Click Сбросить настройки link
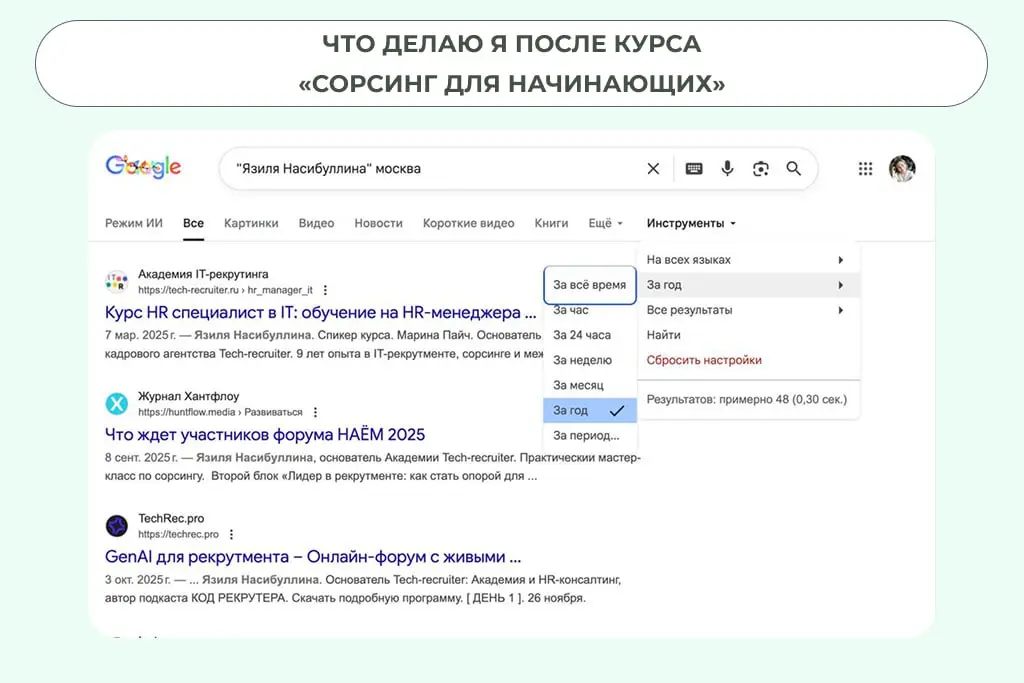The height and width of the screenshot is (683, 1024). [704, 360]
